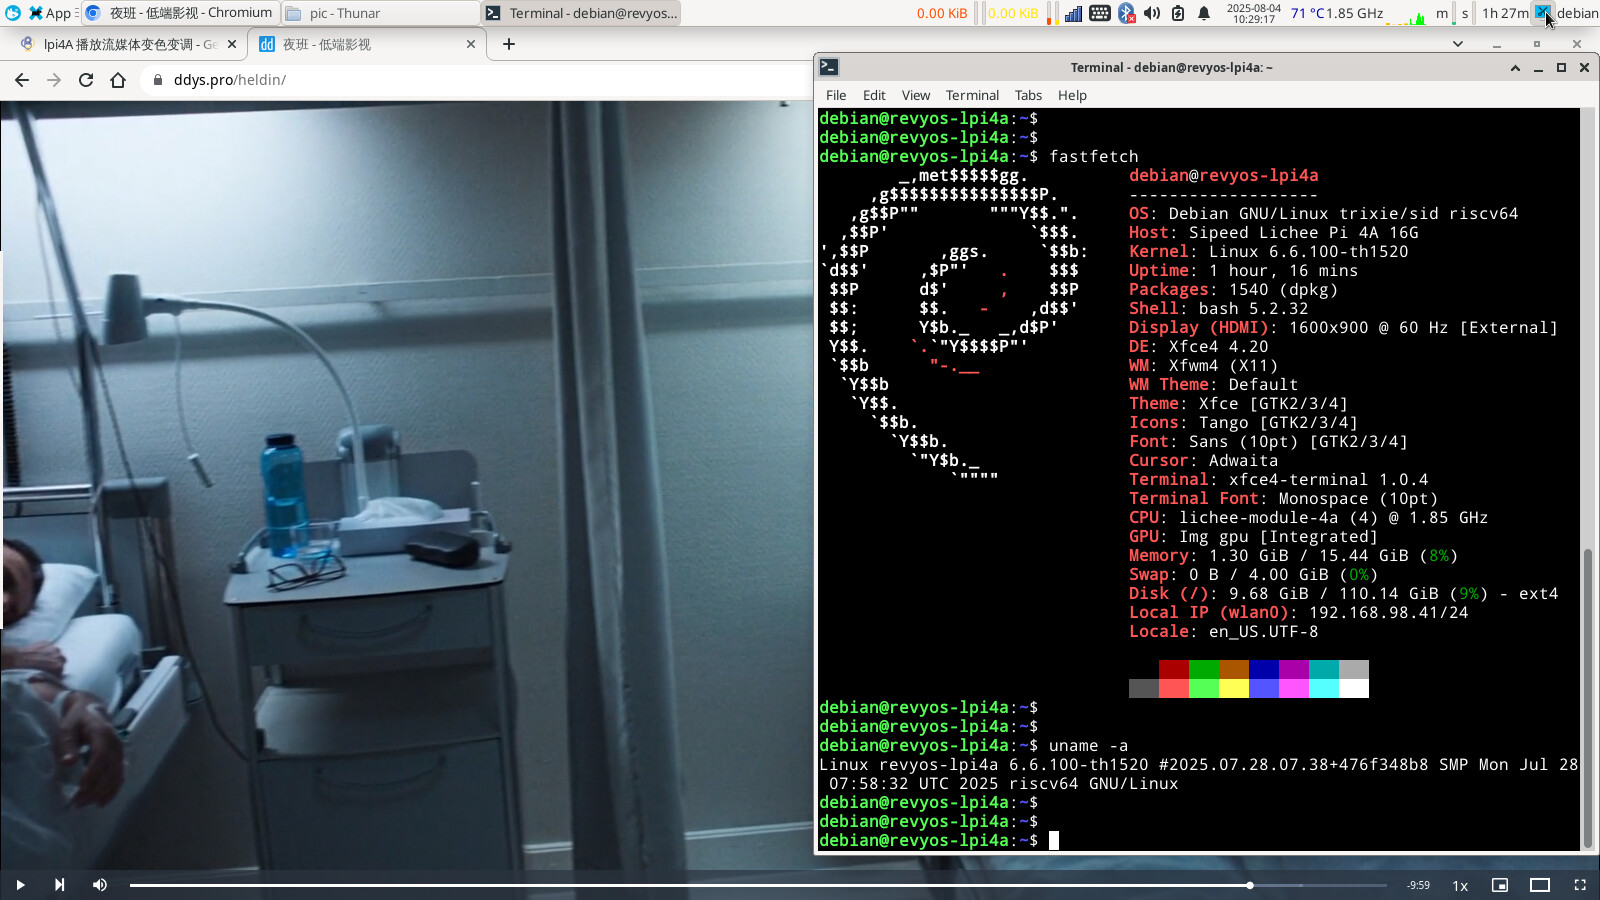The width and height of the screenshot is (1600, 900).
Task: Click the panel date and time
Action: click(x=1253, y=13)
